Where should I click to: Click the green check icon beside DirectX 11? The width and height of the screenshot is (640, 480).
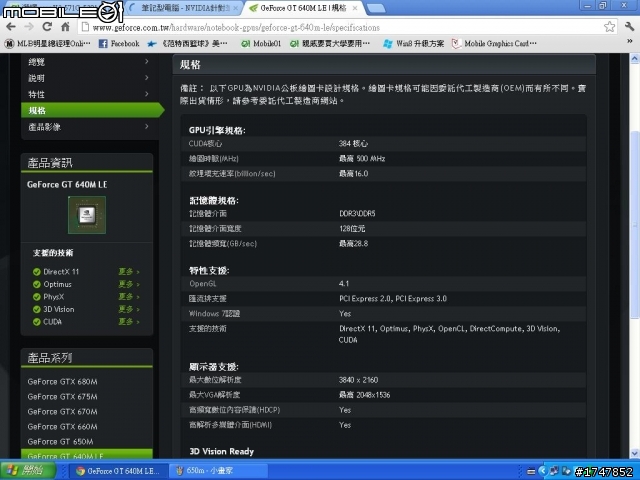[x=36, y=272]
